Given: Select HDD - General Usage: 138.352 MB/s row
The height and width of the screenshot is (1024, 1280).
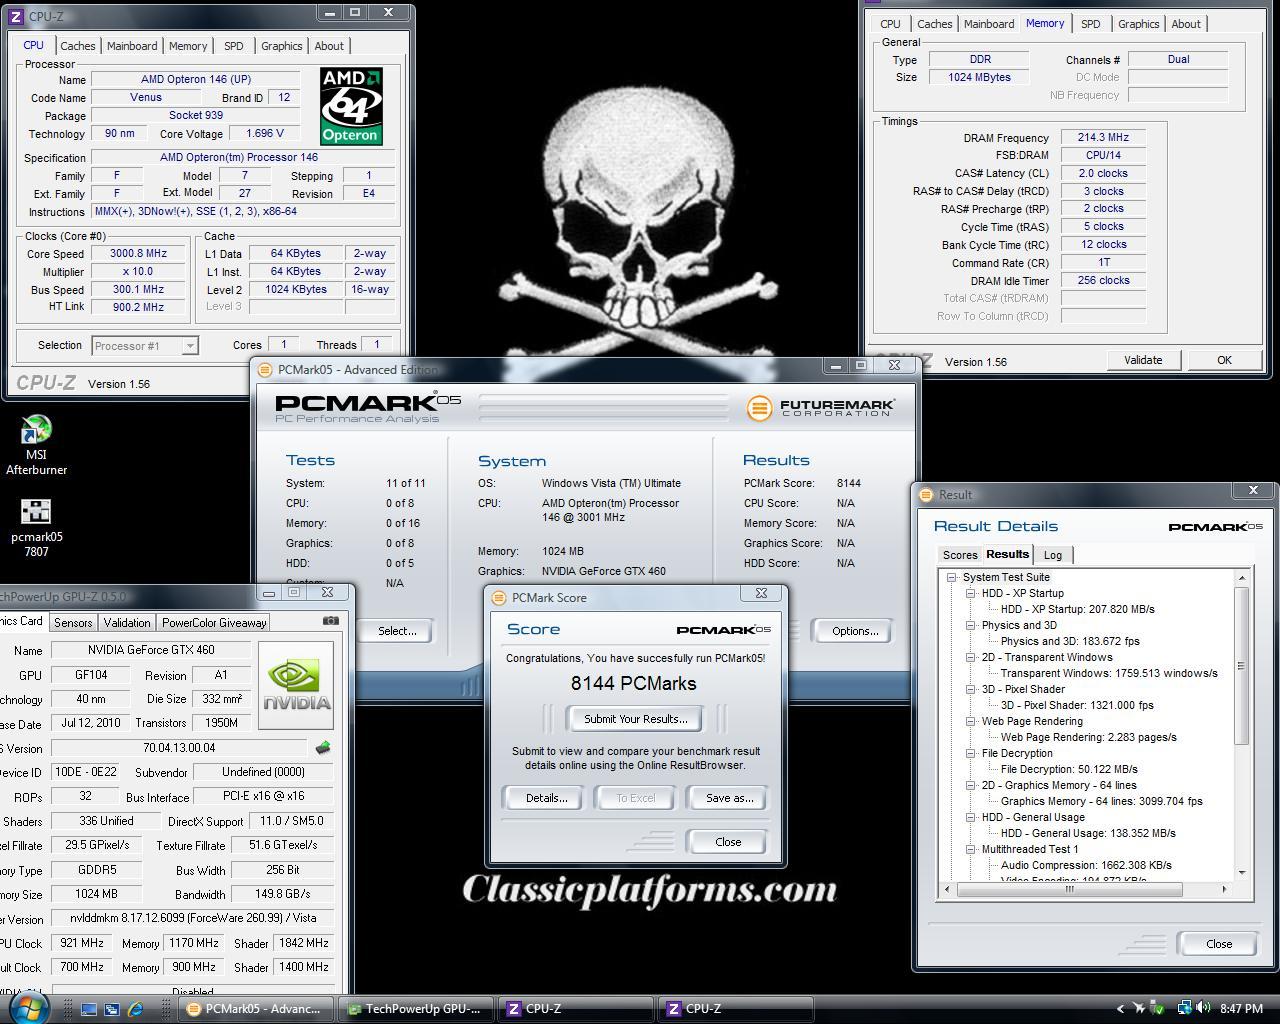Looking at the screenshot, I should pyautogui.click(x=1088, y=833).
